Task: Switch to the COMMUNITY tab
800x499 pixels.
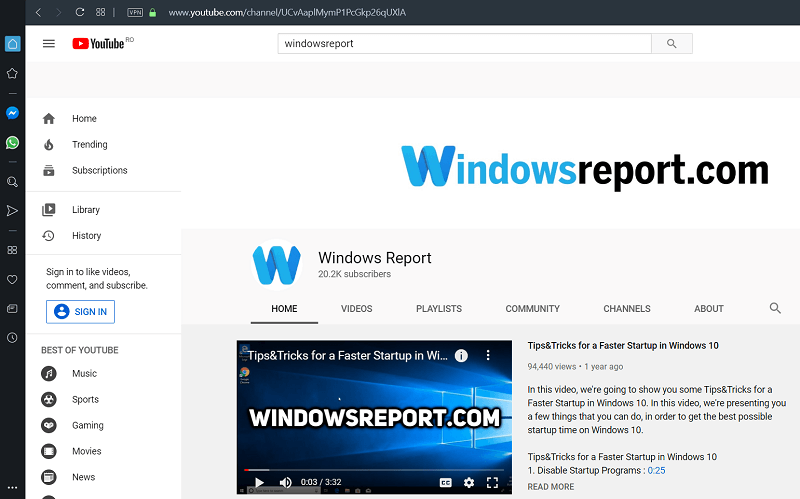Action: [533, 309]
